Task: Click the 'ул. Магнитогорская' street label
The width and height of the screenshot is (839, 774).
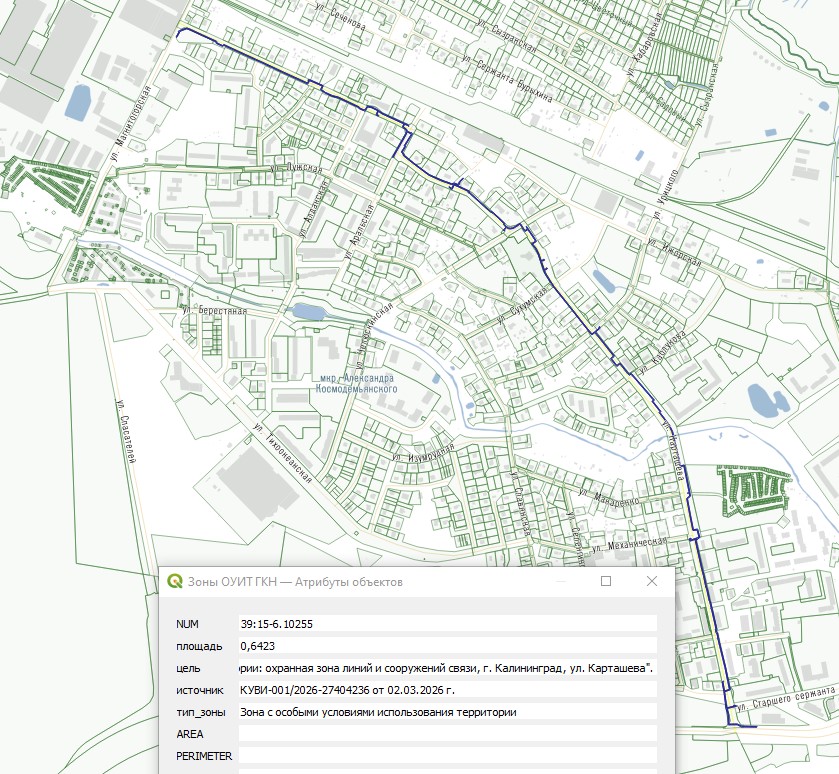Action: (x=131, y=125)
